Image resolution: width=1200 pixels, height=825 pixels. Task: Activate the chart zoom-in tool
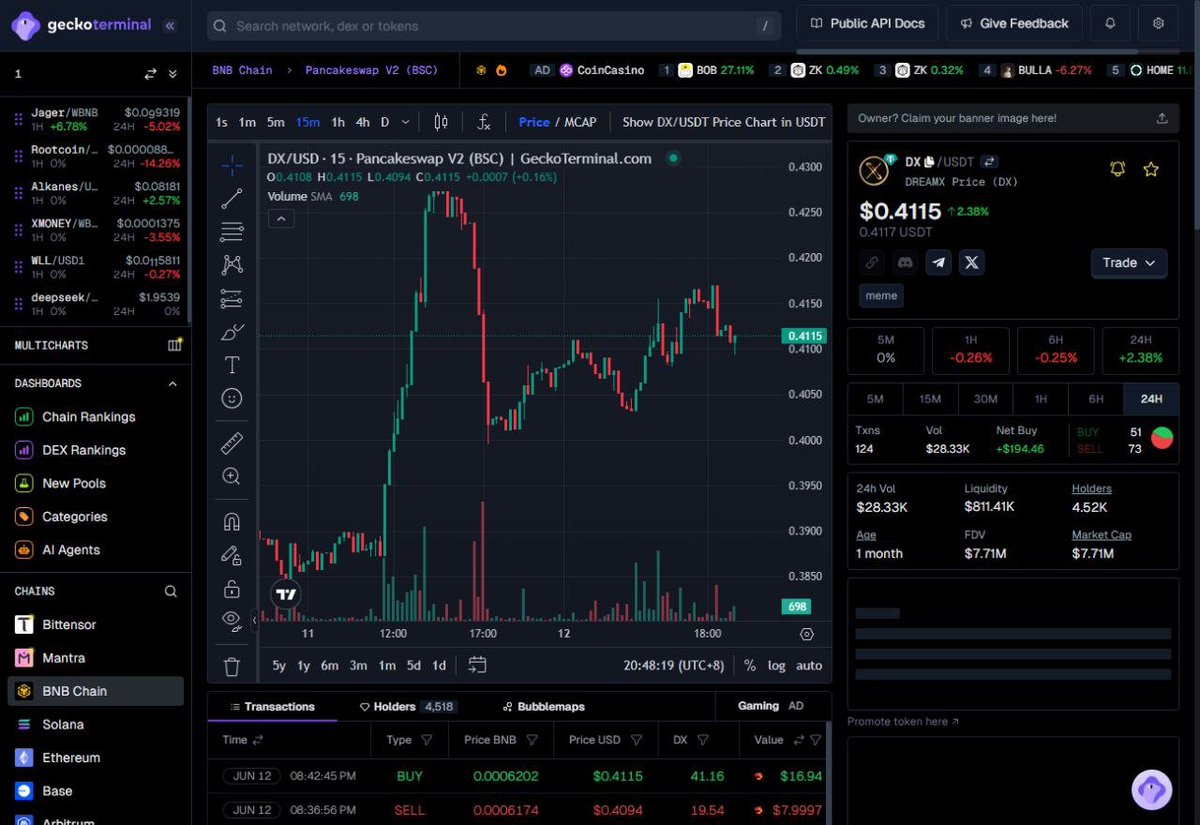(232, 476)
